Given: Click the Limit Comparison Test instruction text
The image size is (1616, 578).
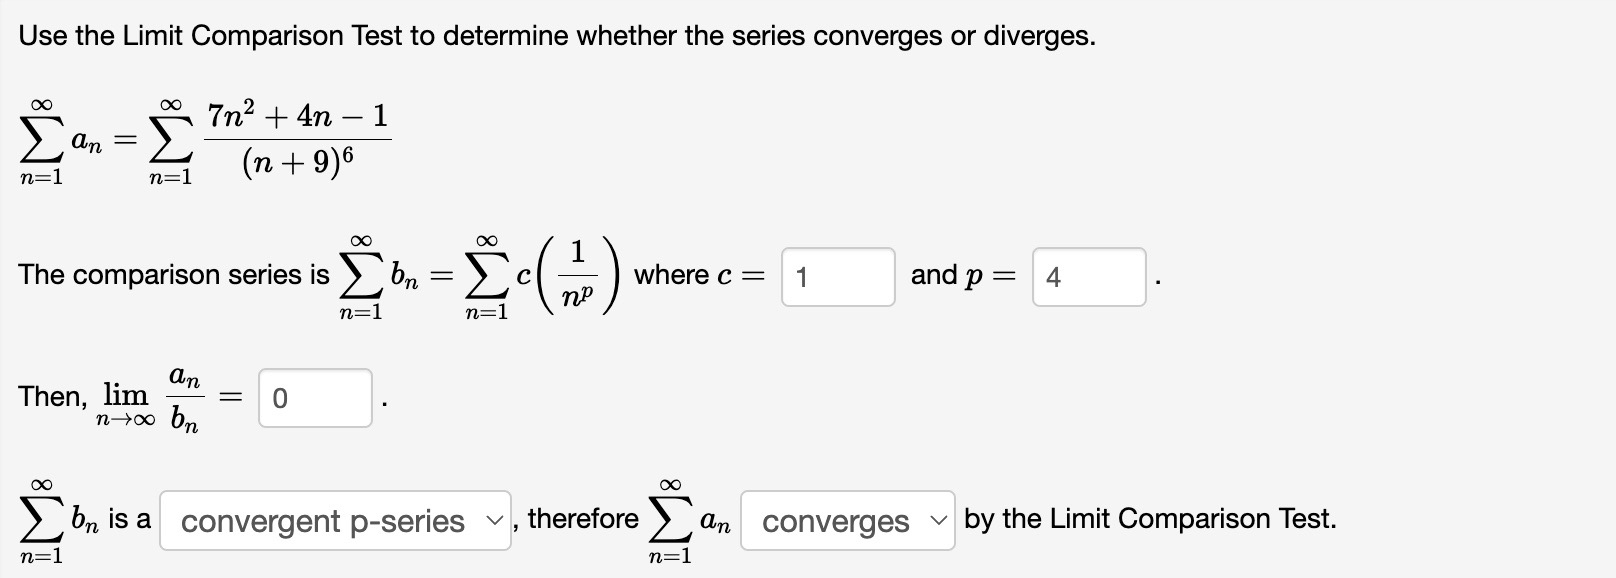Looking at the screenshot, I should [x=557, y=34].
